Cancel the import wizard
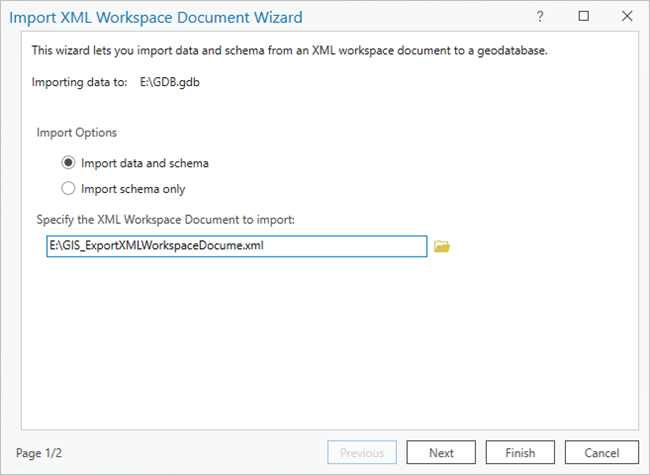This screenshot has height=475, width=650. [x=601, y=453]
